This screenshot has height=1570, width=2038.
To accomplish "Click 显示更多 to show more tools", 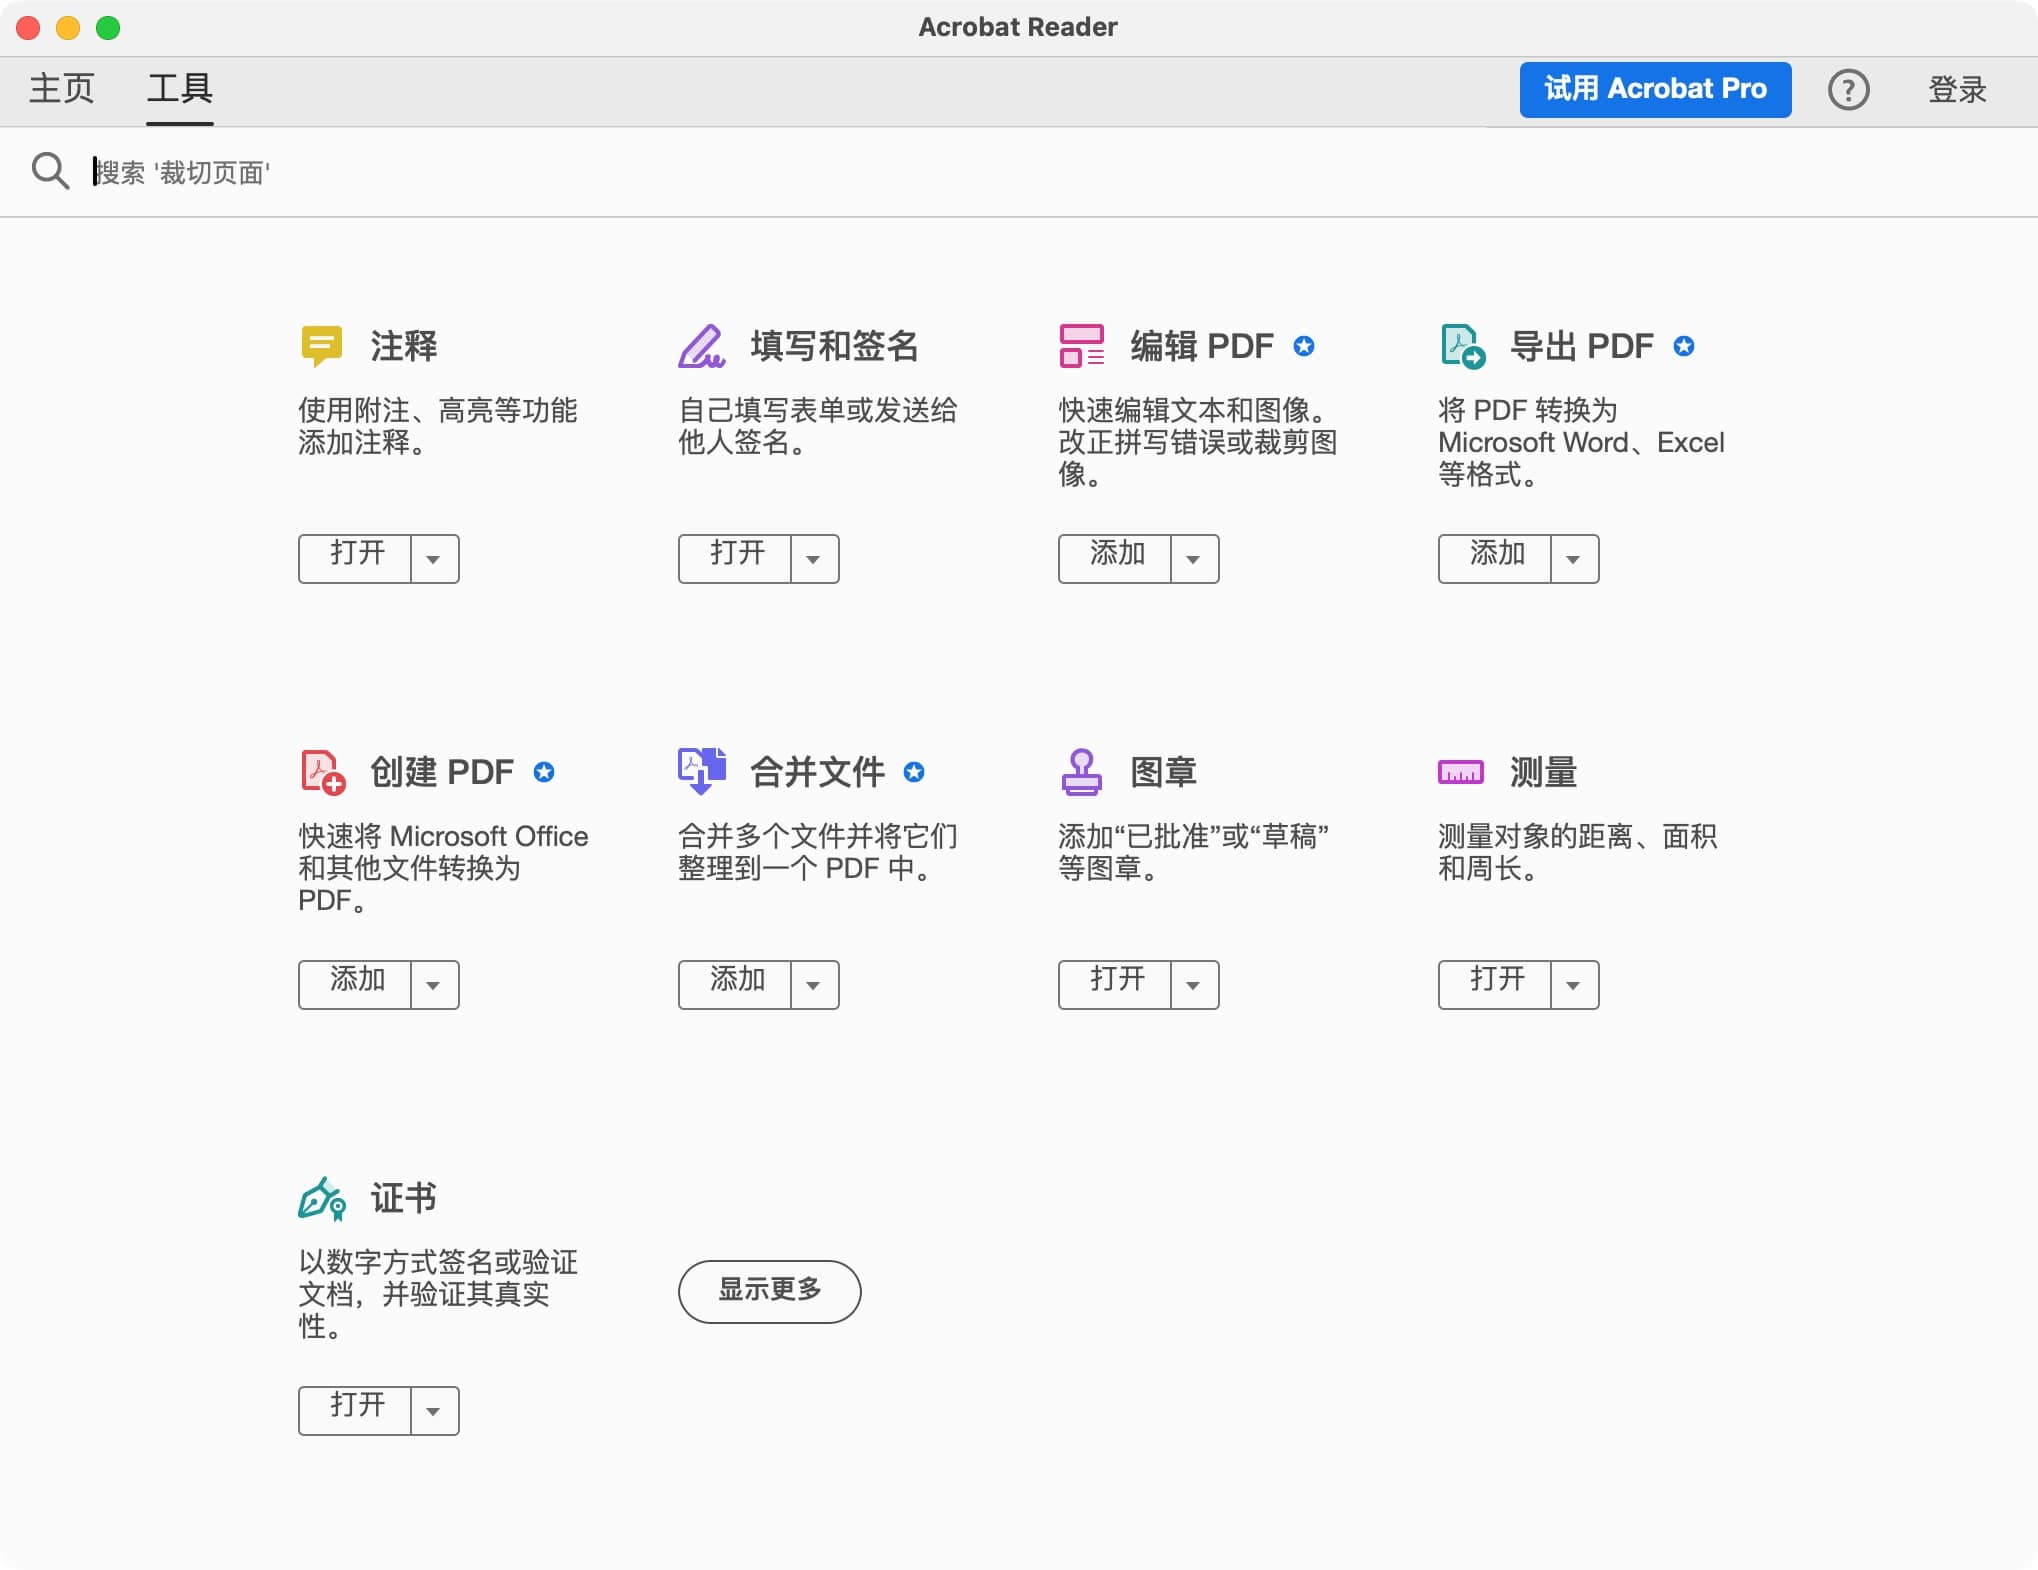I will click(x=769, y=1291).
